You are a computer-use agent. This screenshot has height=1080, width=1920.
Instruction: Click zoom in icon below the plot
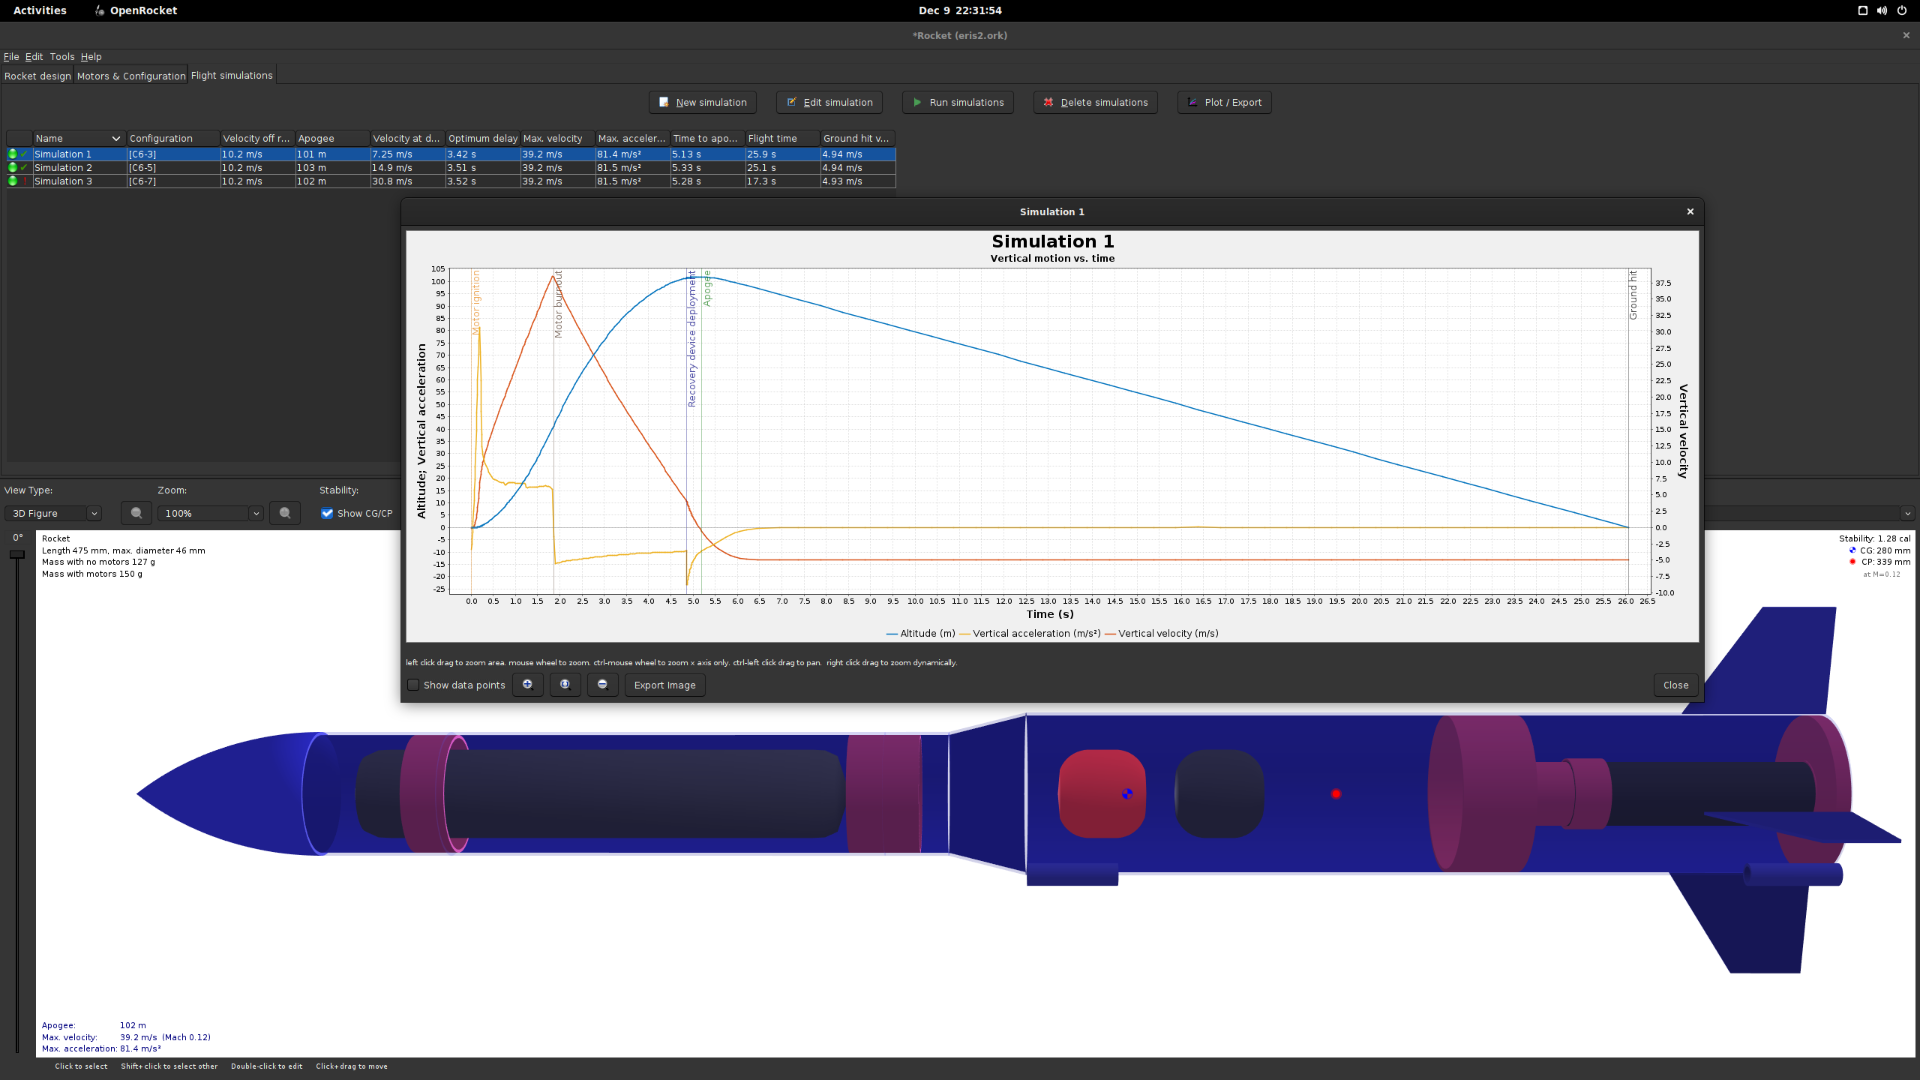(527, 685)
